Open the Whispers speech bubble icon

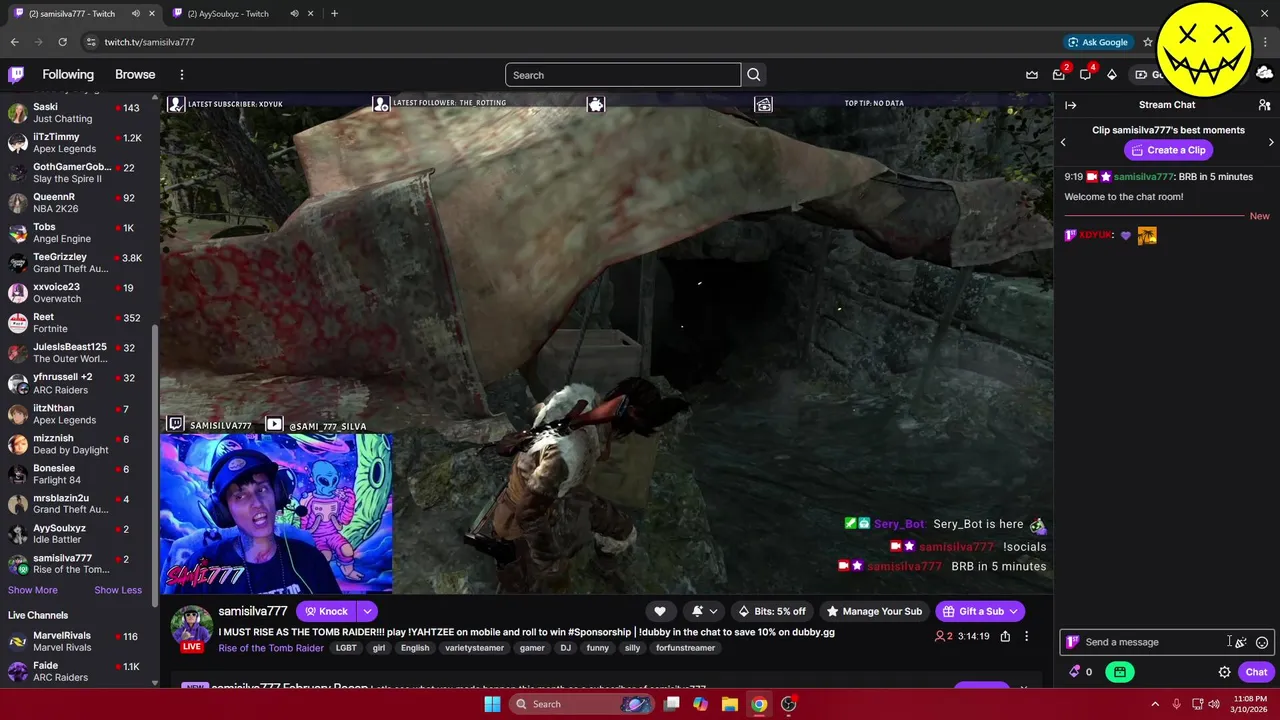[1085, 75]
